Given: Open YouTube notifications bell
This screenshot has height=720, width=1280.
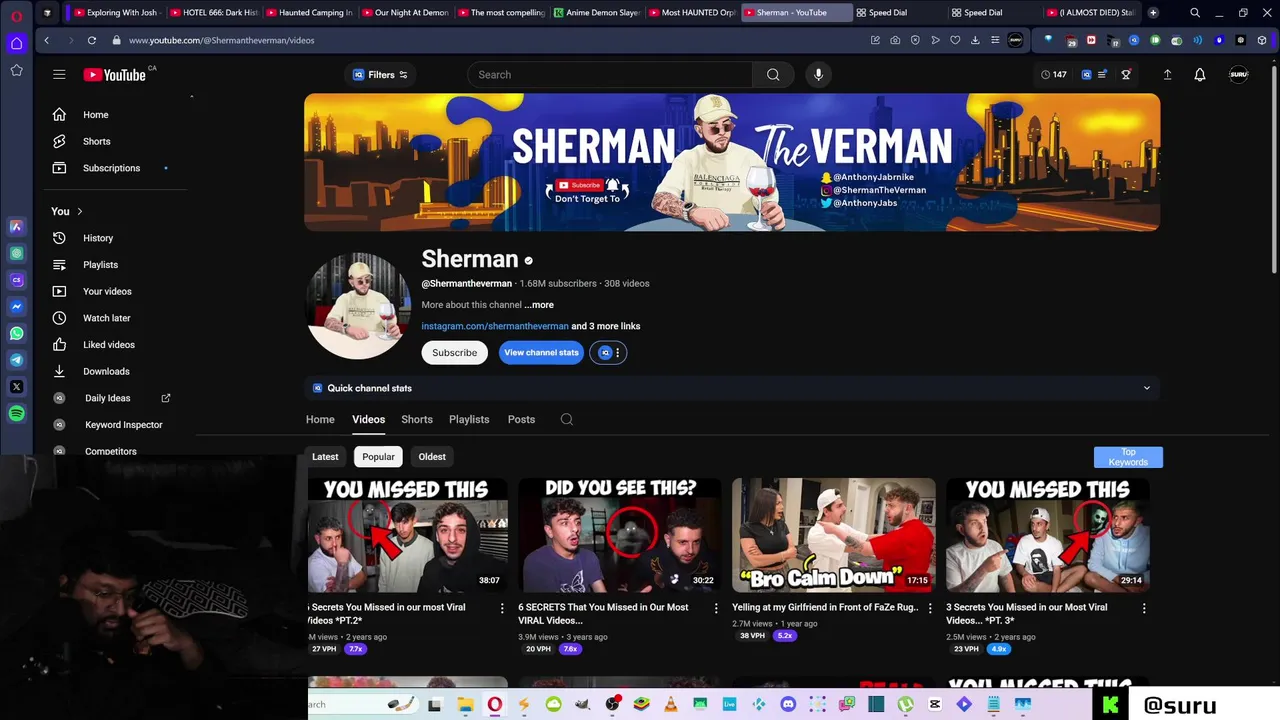Looking at the screenshot, I should click(1200, 74).
